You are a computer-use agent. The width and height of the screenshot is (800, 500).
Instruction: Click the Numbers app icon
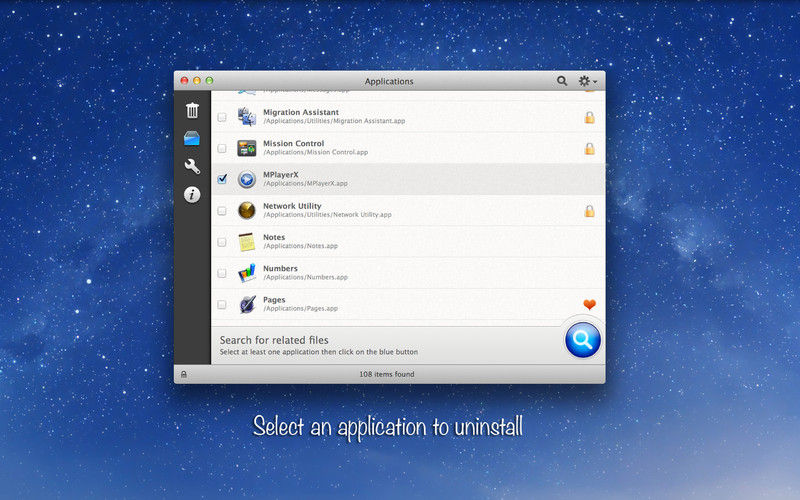[247, 273]
